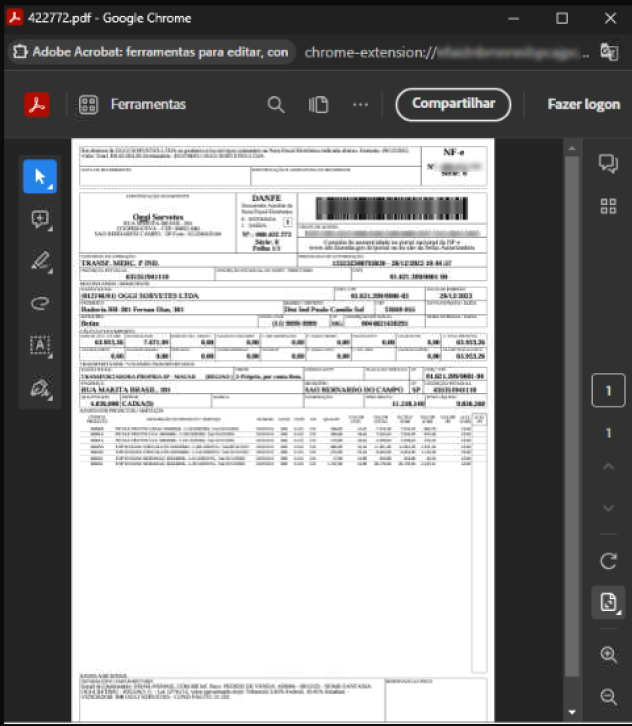Go to the previous page with the up chevron
This screenshot has height=726, width=632.
coord(607,468)
